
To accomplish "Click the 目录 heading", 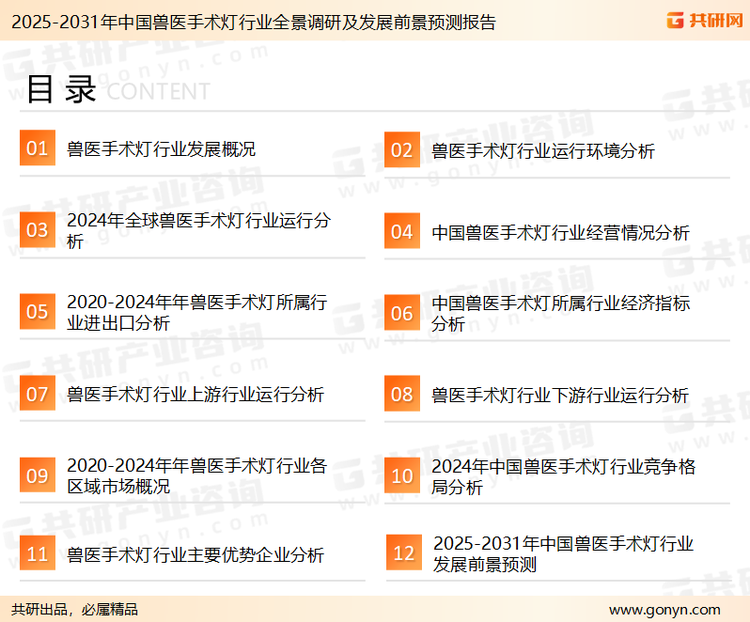I will point(61,89).
